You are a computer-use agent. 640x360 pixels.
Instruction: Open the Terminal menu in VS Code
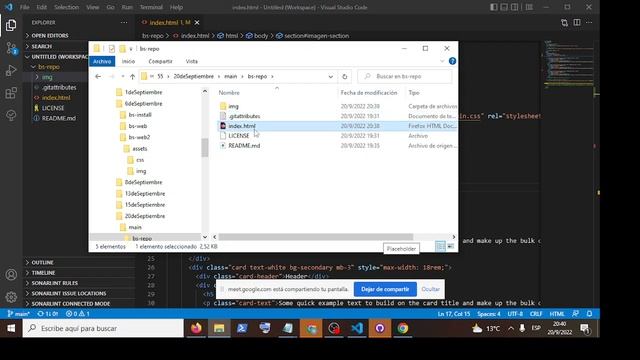(151, 7)
